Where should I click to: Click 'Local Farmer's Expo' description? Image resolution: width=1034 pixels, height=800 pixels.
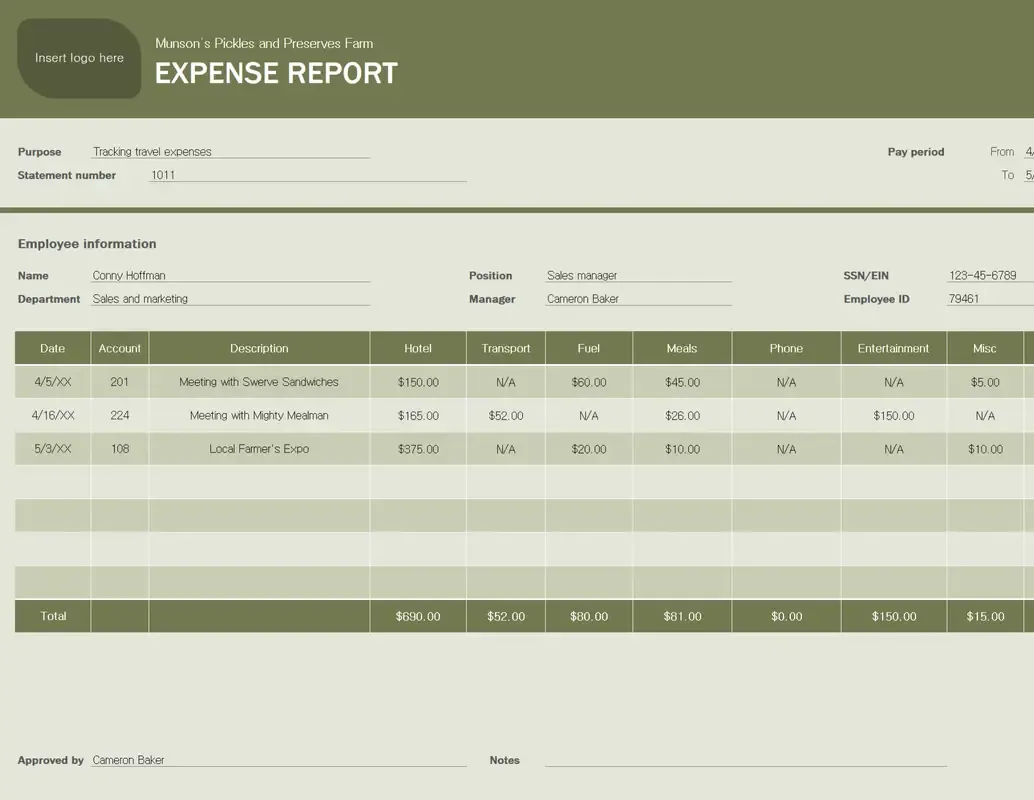(259, 449)
